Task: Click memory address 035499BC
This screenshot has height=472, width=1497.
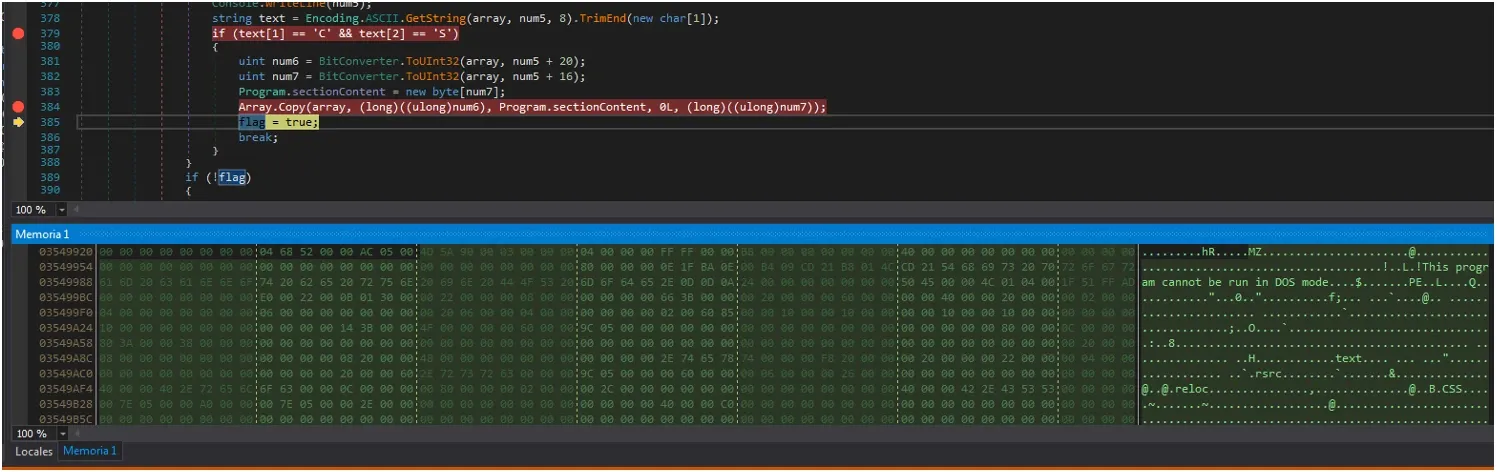Action: click(66, 298)
